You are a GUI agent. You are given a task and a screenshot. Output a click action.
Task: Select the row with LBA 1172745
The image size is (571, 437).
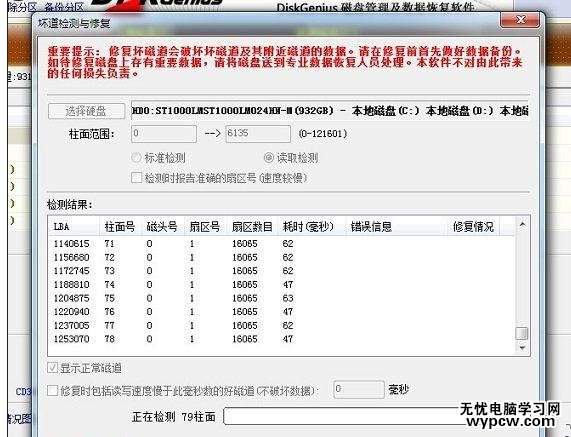281,271
